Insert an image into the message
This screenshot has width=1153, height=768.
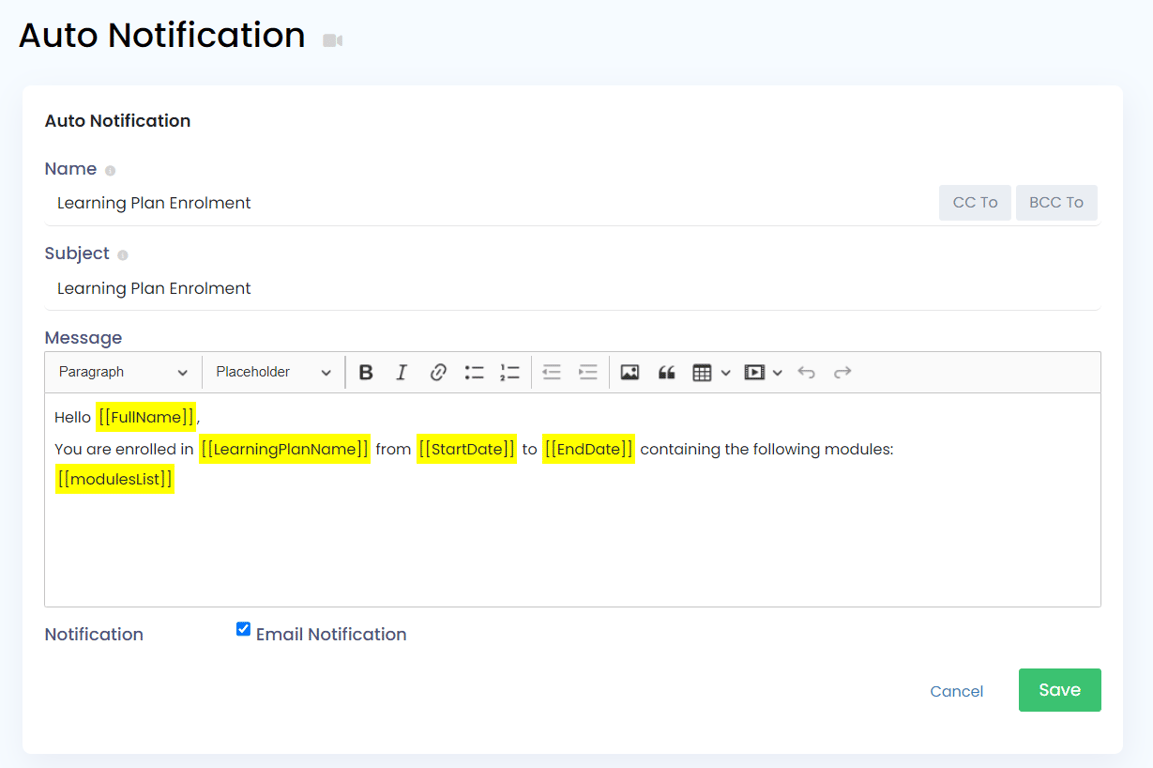coord(629,372)
